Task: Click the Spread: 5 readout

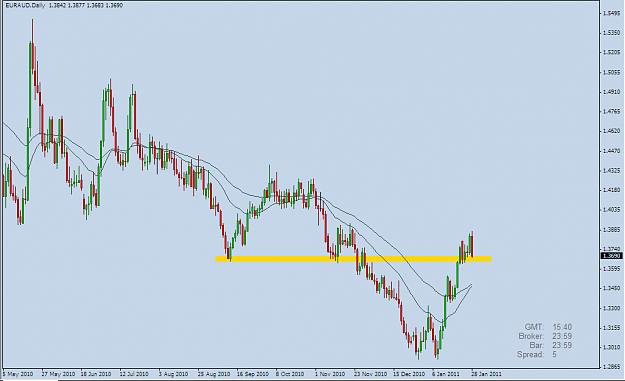Action: [537, 355]
